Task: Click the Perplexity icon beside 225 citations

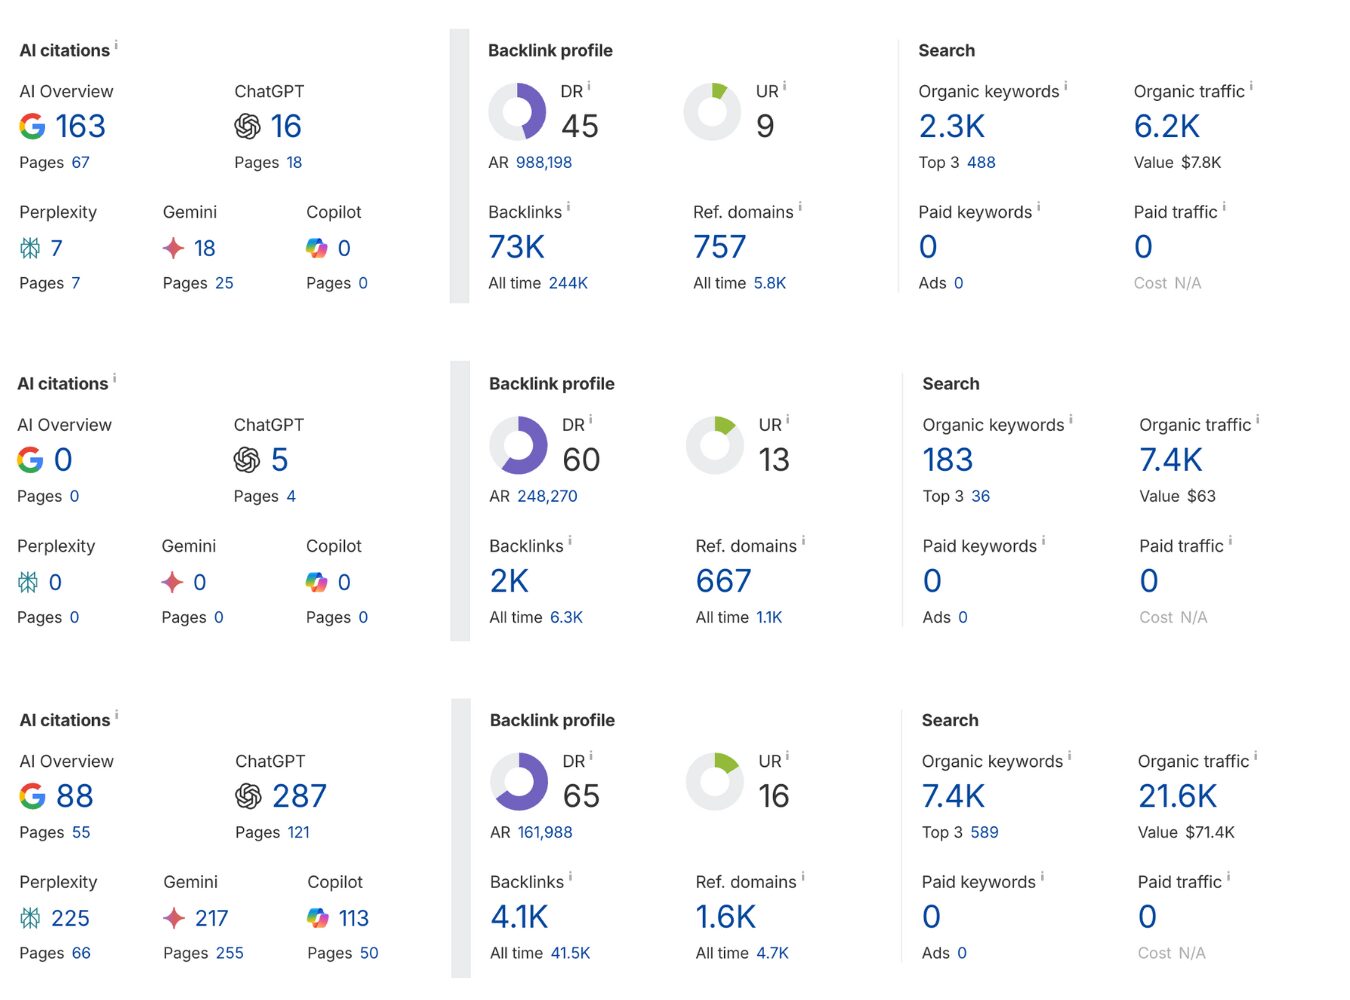Action: 30,918
